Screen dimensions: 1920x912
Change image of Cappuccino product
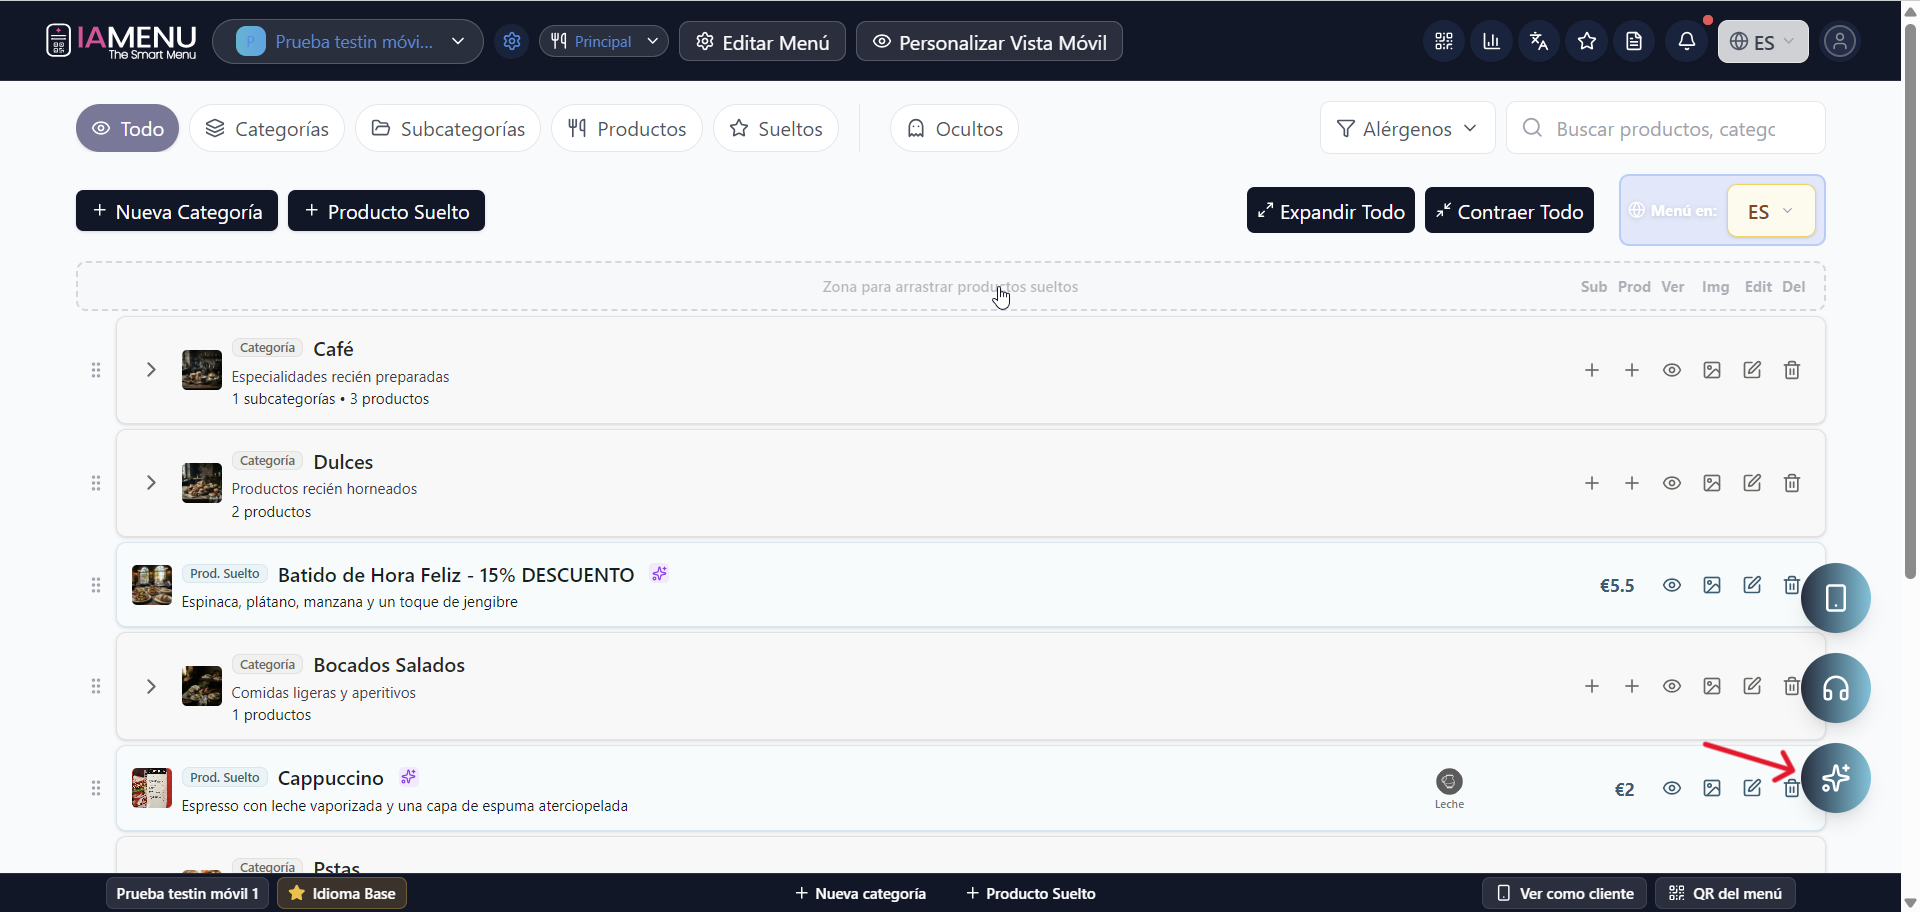click(1711, 789)
